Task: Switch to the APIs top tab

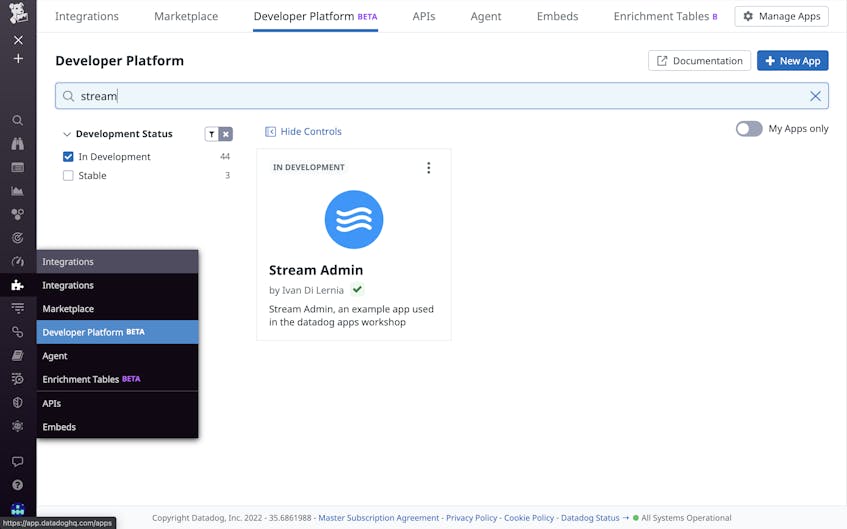Action: (424, 16)
